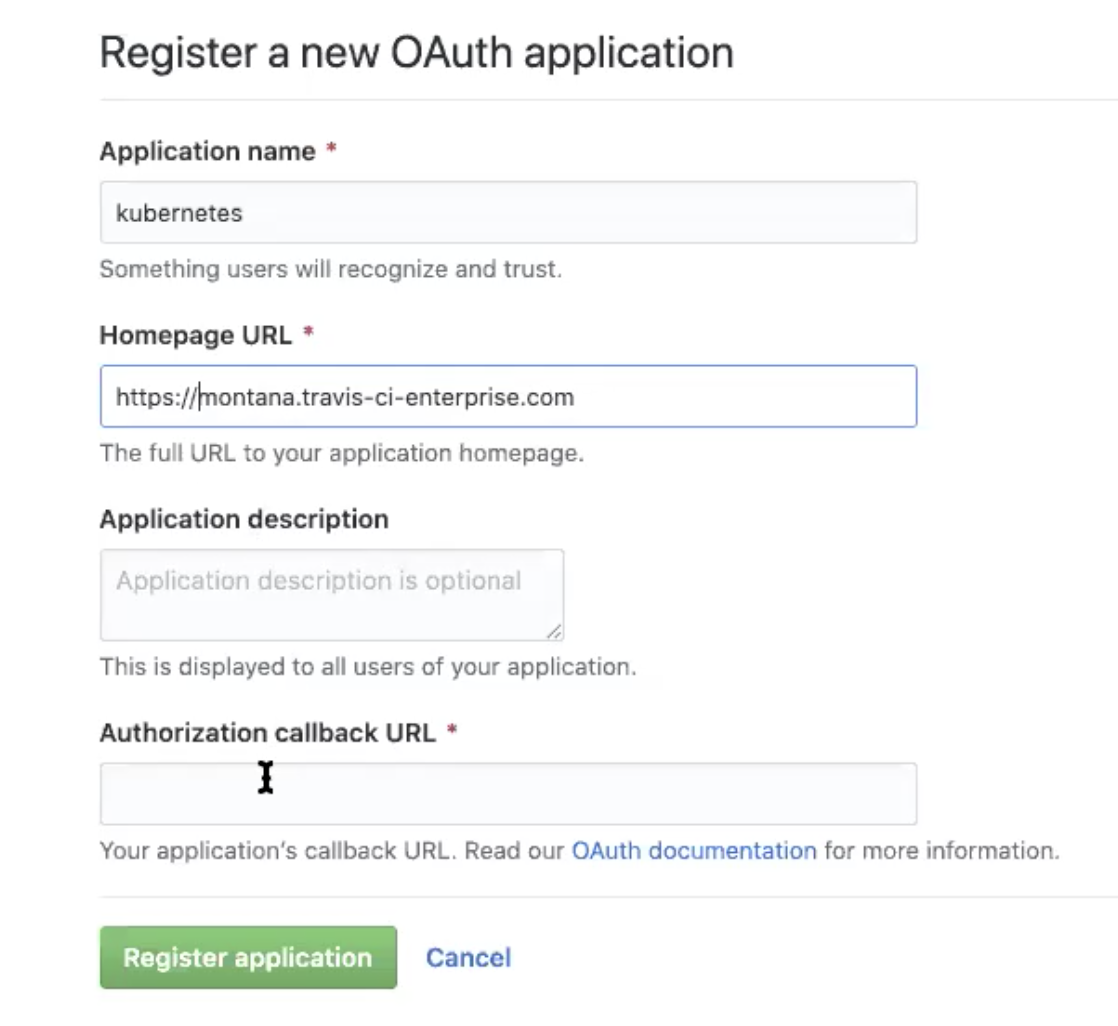
Task: Click "Something users will recognize and trust" hint
Action: 330,269
